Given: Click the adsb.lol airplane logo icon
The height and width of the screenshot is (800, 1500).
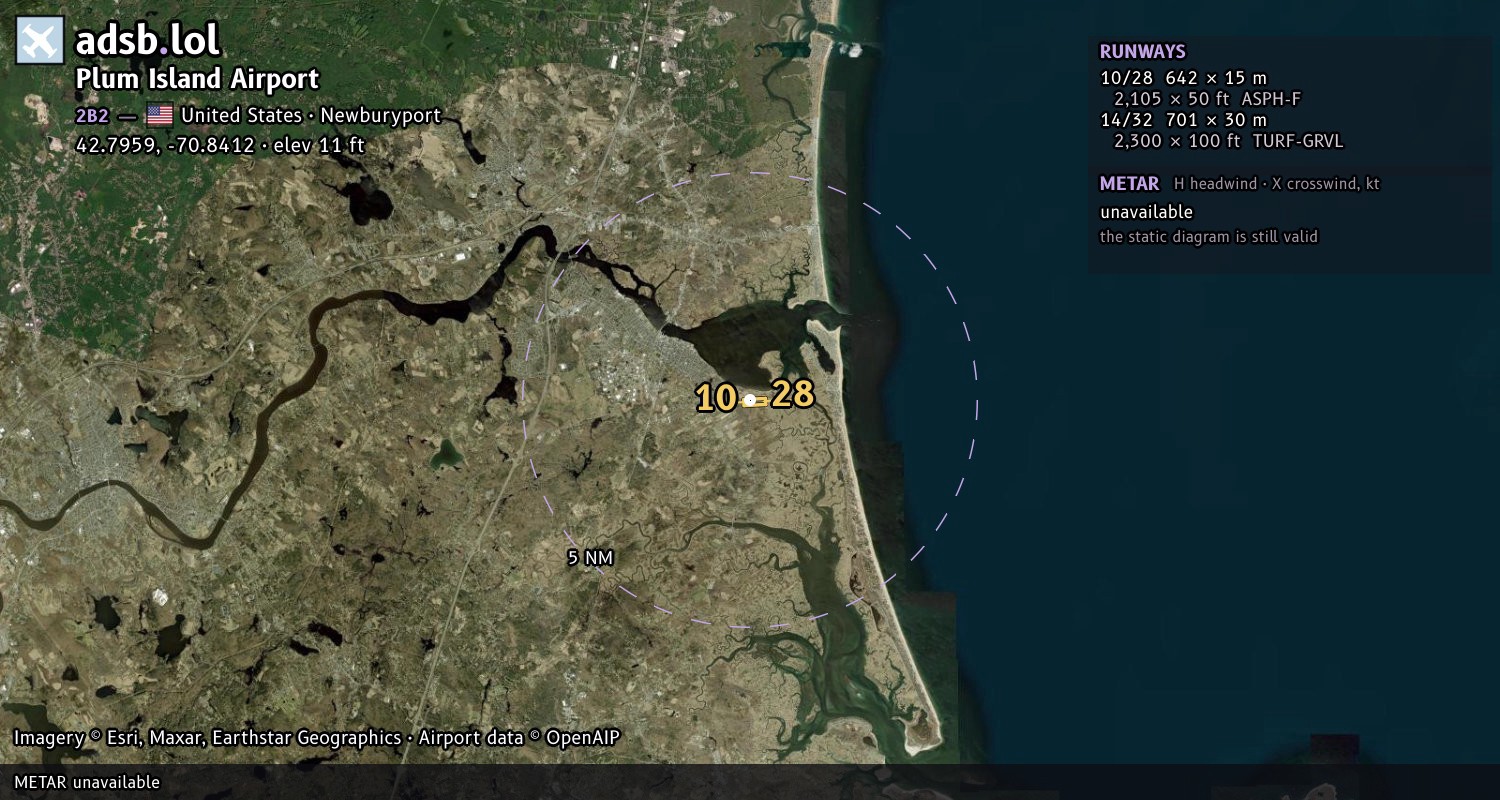Looking at the screenshot, I should 40,40.
